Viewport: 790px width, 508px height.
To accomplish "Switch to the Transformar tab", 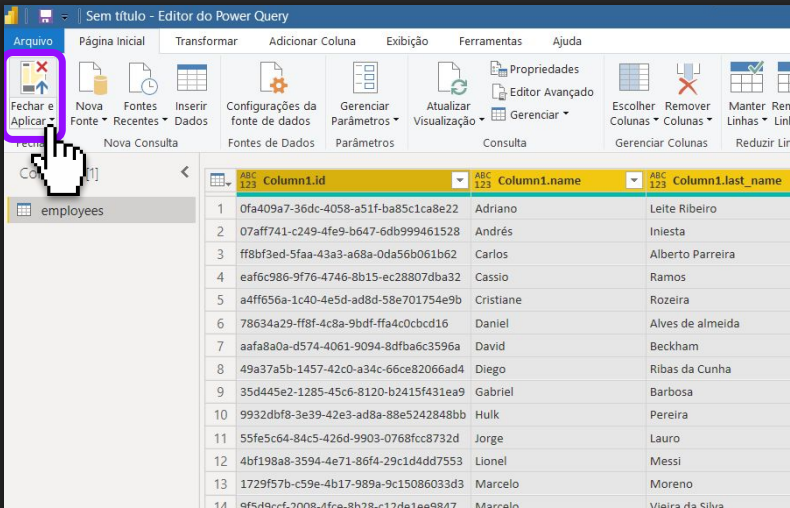I will tap(206, 41).
